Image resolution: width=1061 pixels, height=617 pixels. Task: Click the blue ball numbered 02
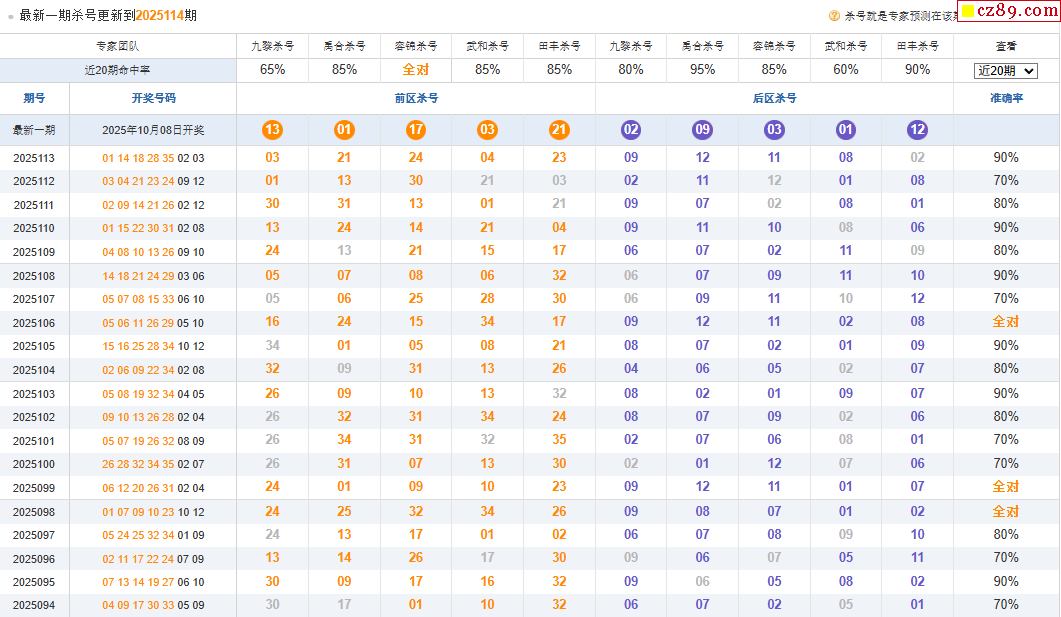click(631, 130)
